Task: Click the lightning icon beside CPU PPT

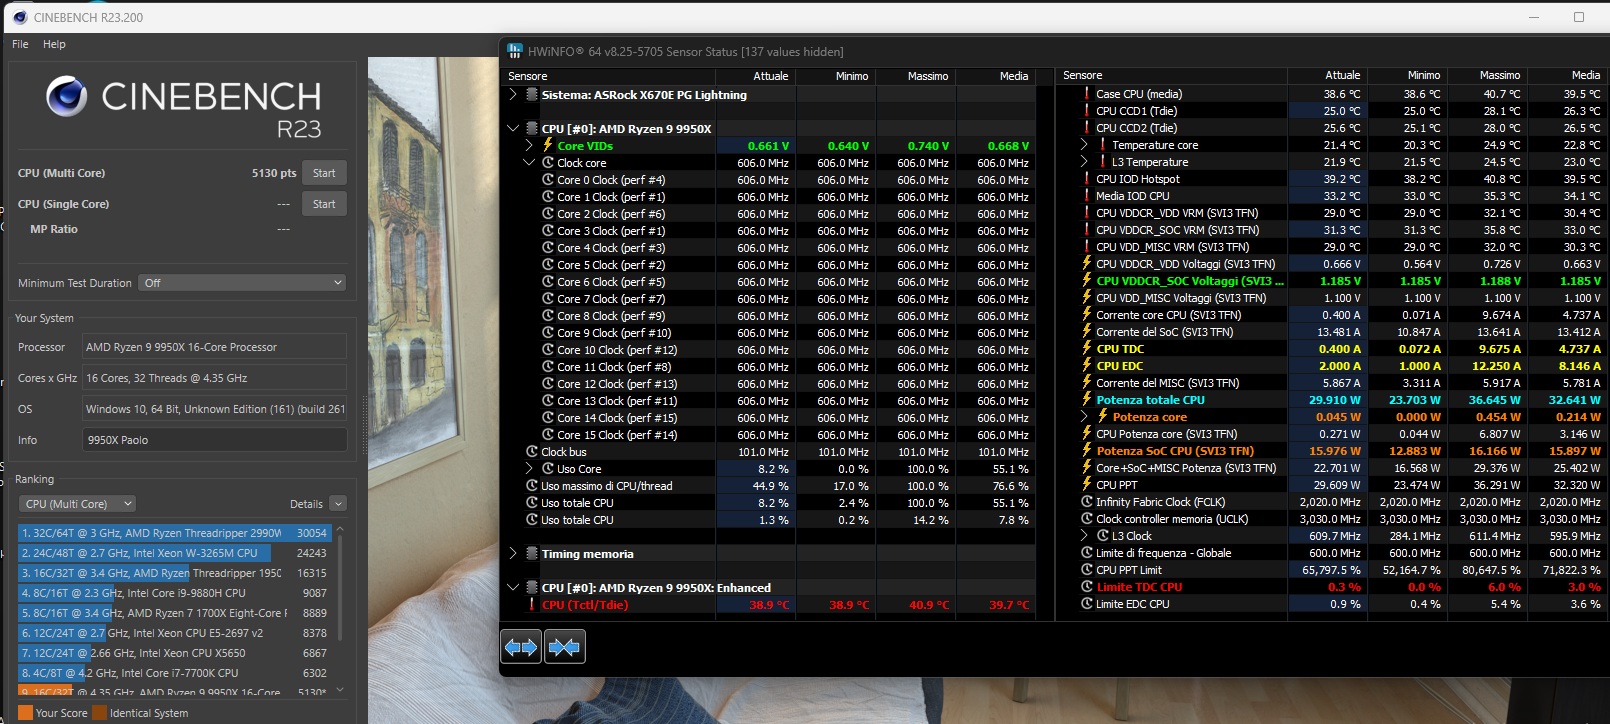Action: pos(1087,485)
